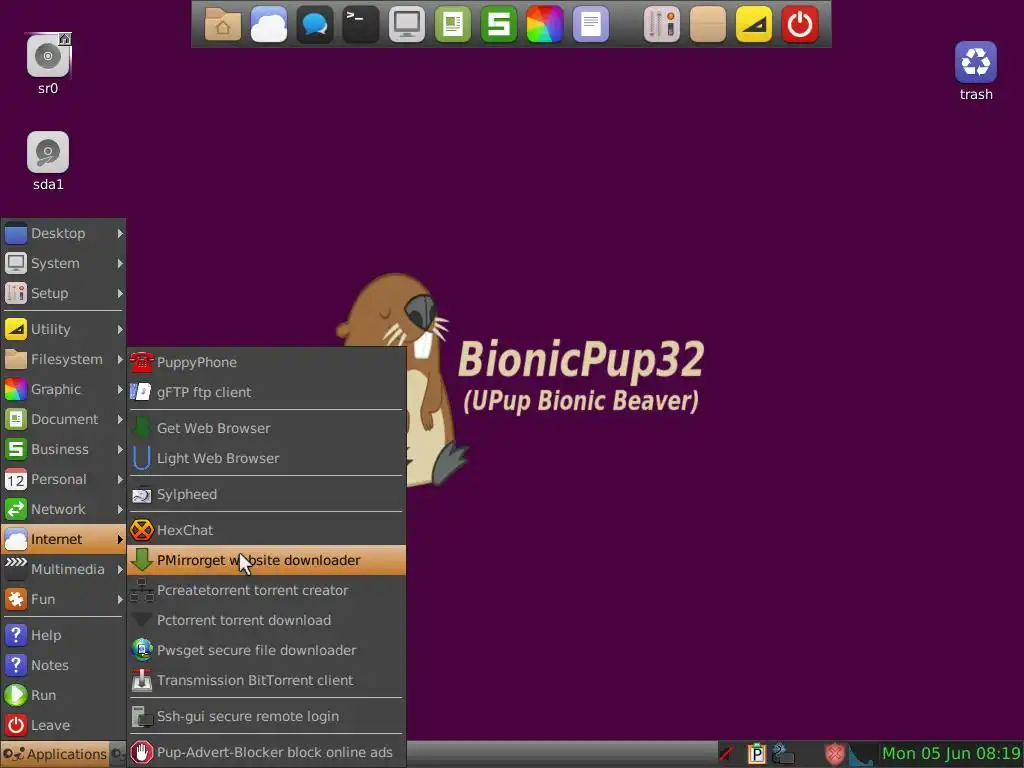Launch HexChat
Viewport: 1024px width, 768px height.
click(x=266, y=530)
